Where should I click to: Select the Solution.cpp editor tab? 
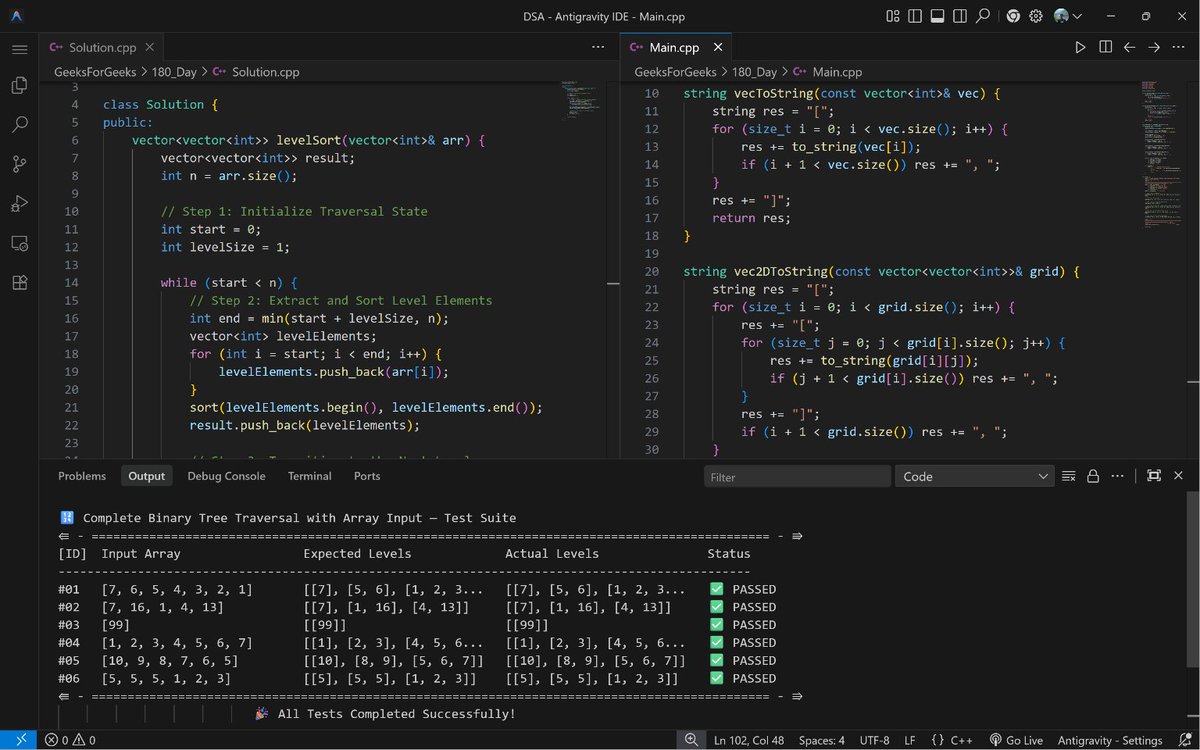(x=101, y=47)
